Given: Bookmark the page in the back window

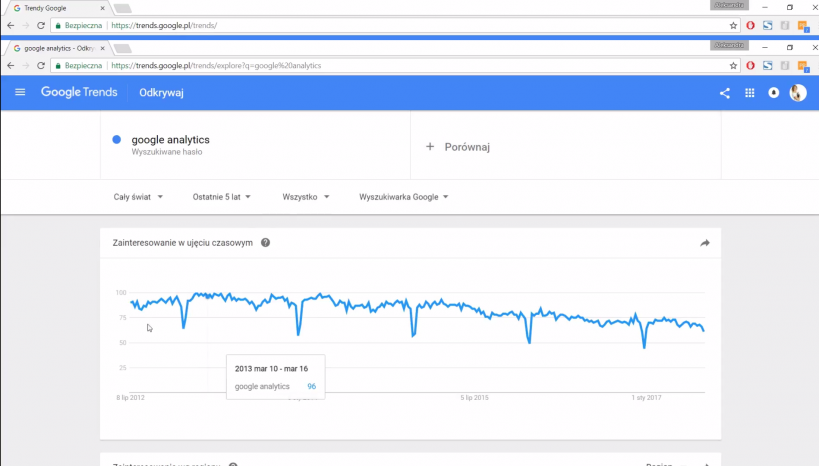Looking at the screenshot, I should click(x=733, y=25).
